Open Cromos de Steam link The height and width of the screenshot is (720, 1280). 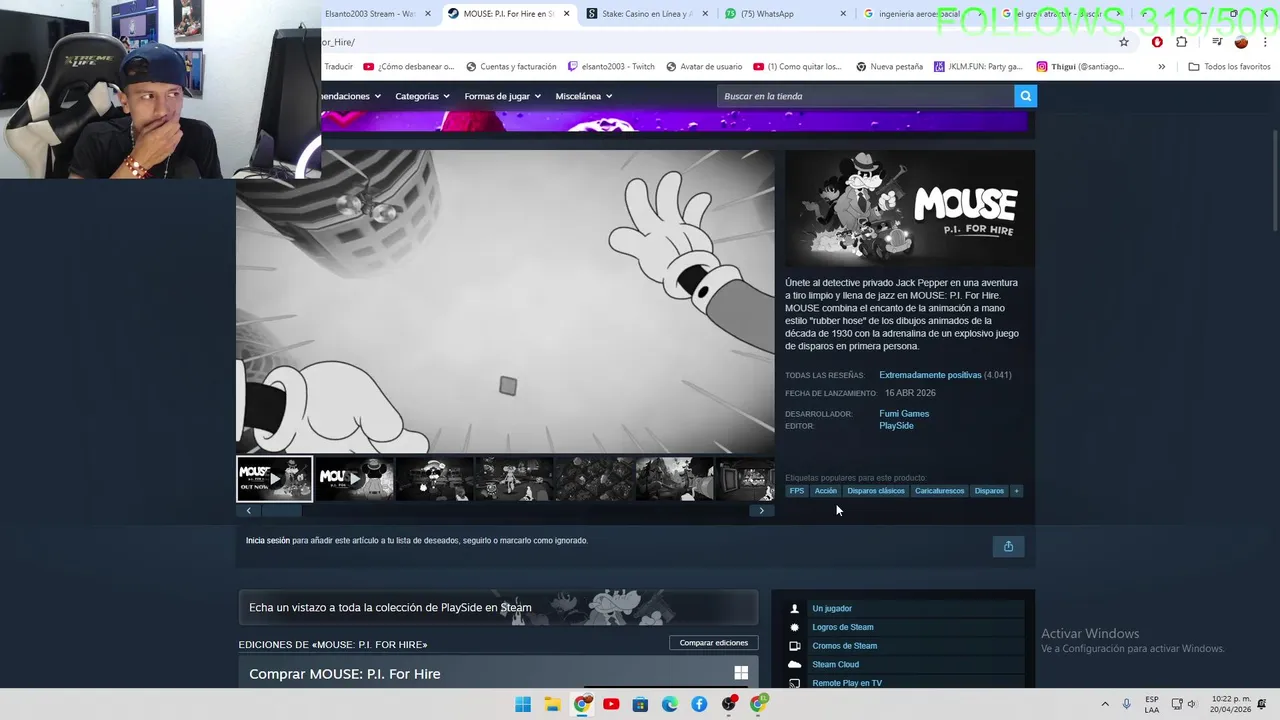click(845, 646)
